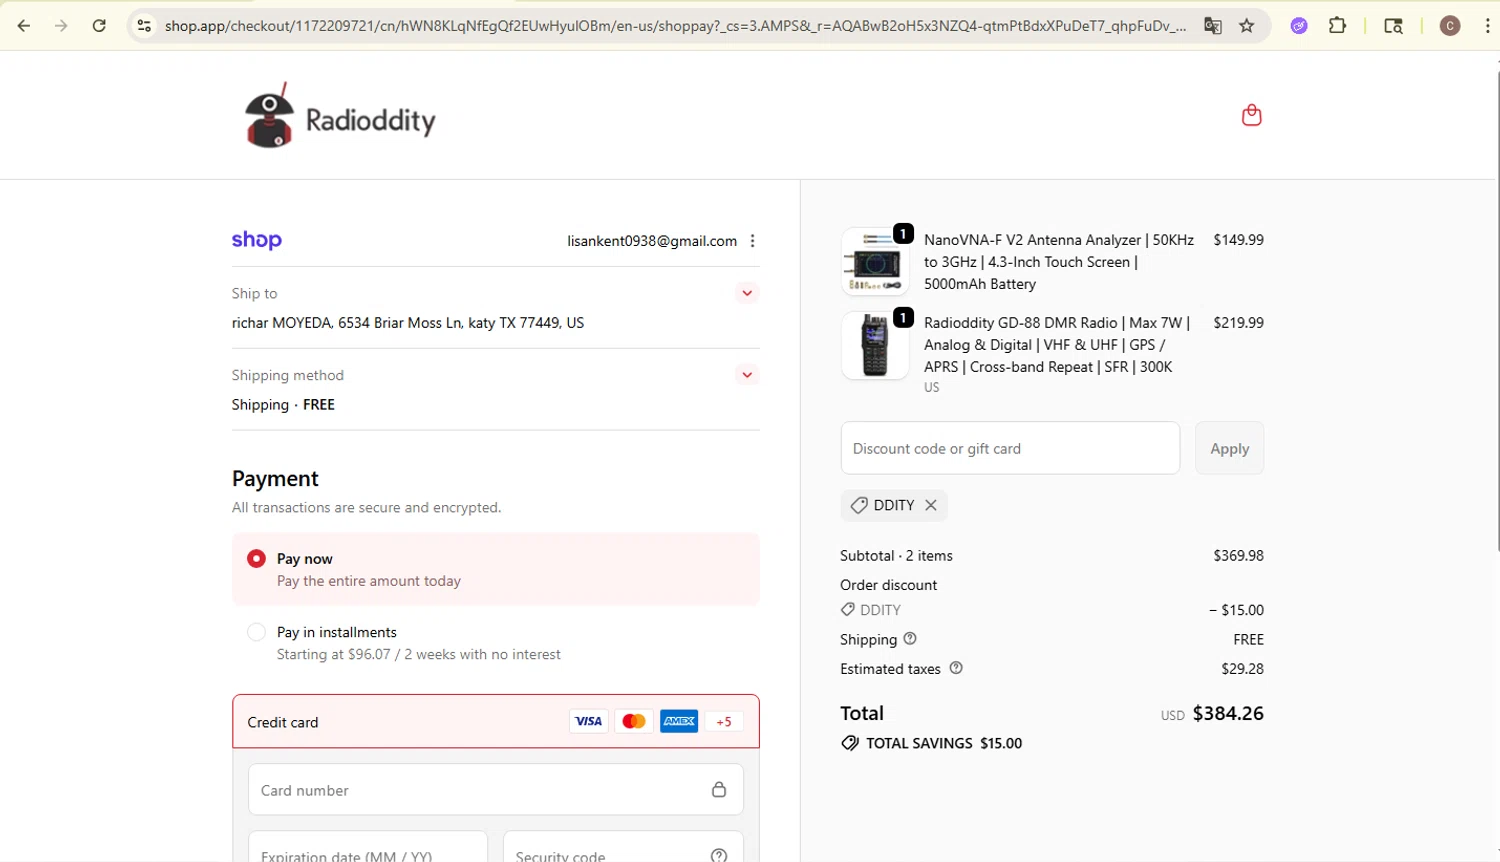Open account options next to email
The width and height of the screenshot is (1500, 862).
point(753,241)
